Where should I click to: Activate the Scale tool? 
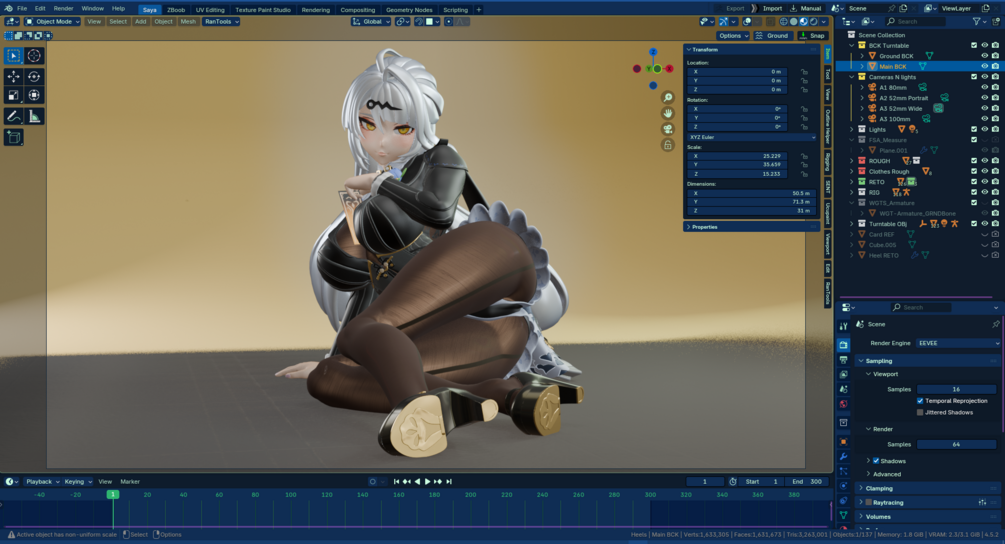click(x=13, y=95)
